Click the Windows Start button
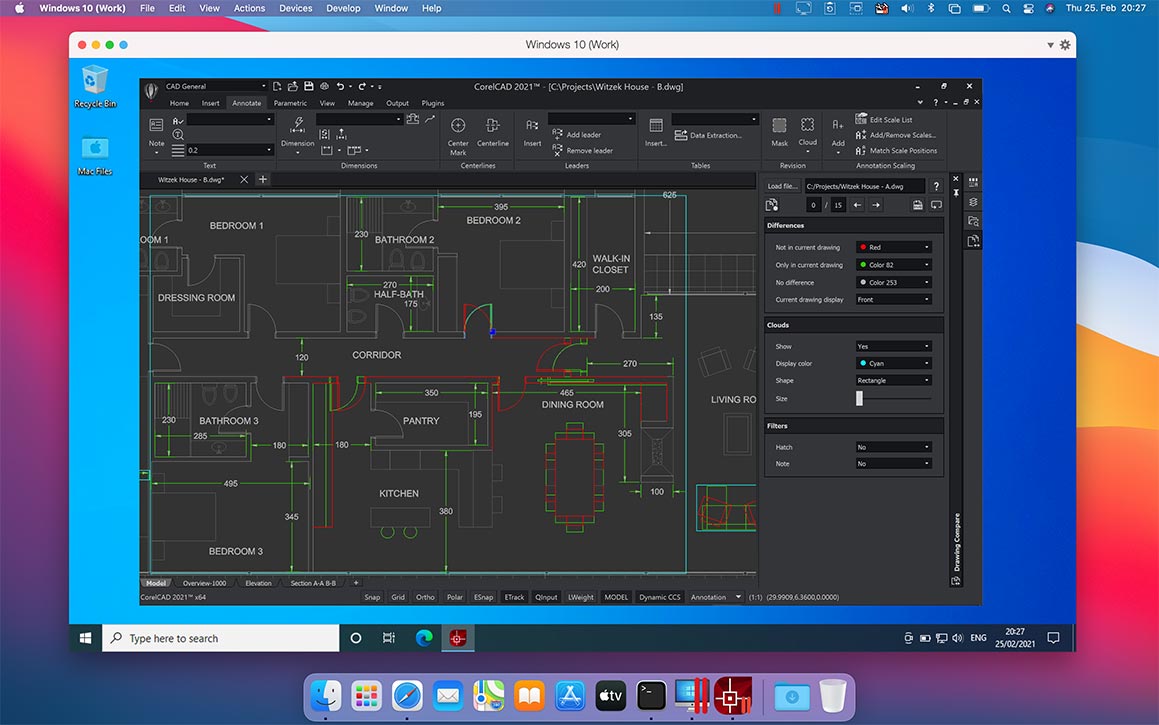The image size is (1159, 725). pos(85,638)
